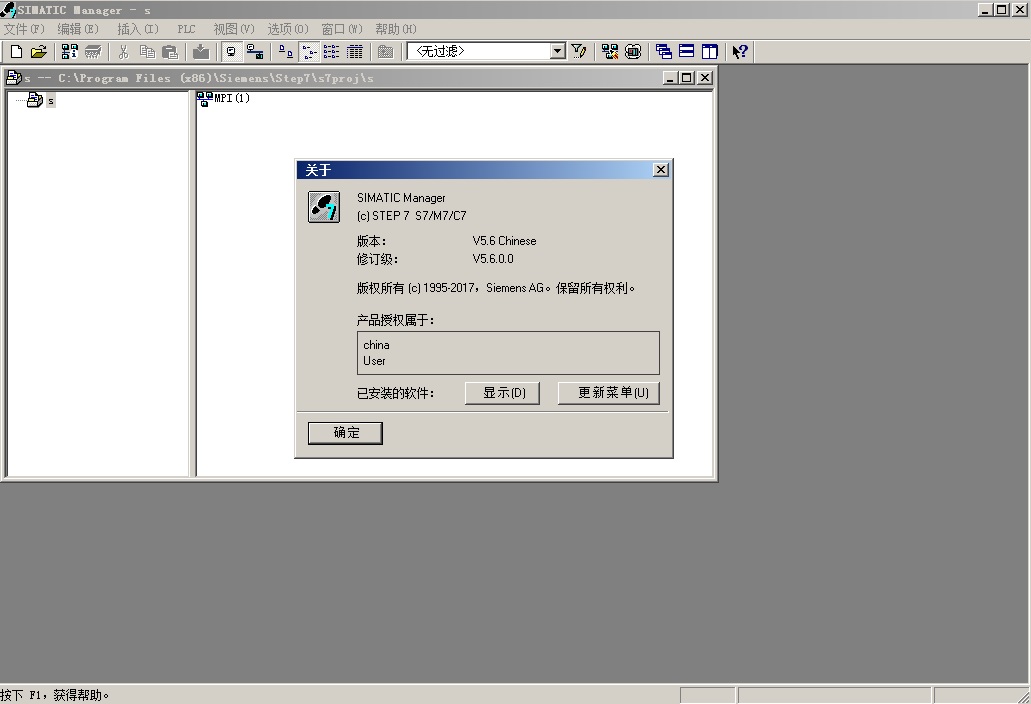Click the New project toolbar icon
This screenshot has width=1031, height=704.
point(16,51)
